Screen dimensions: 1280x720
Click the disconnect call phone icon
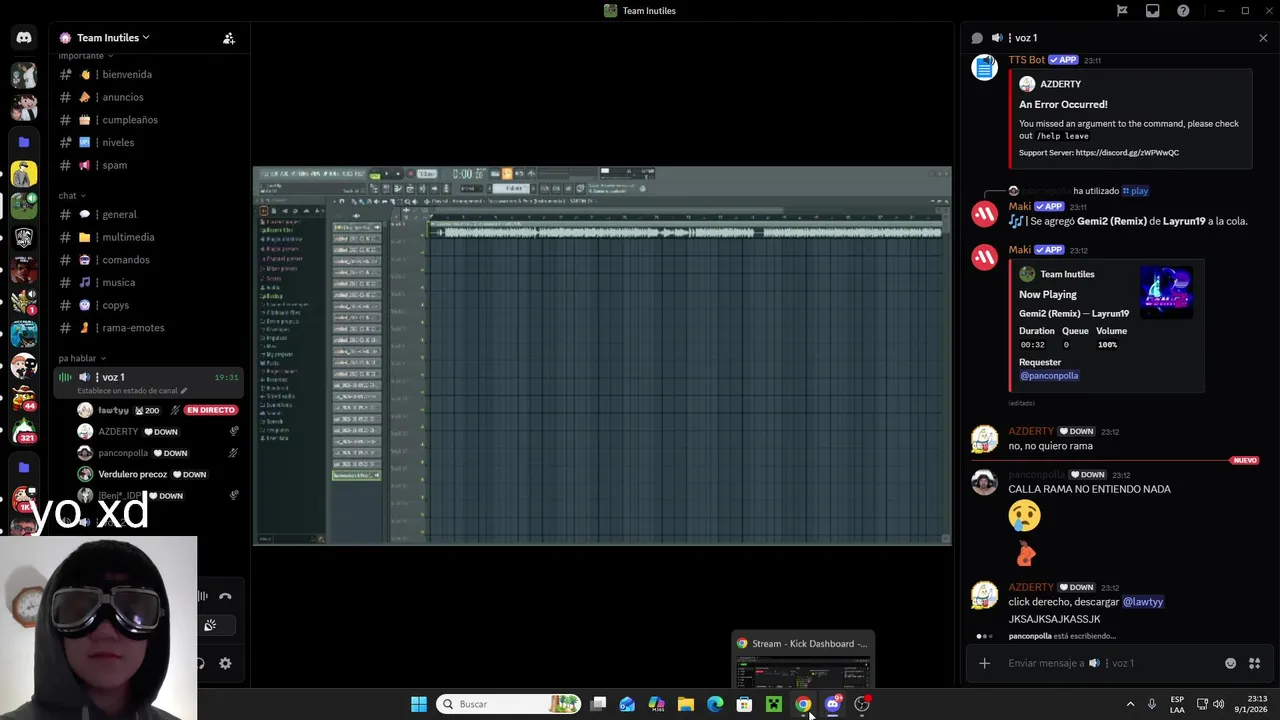[x=225, y=597]
